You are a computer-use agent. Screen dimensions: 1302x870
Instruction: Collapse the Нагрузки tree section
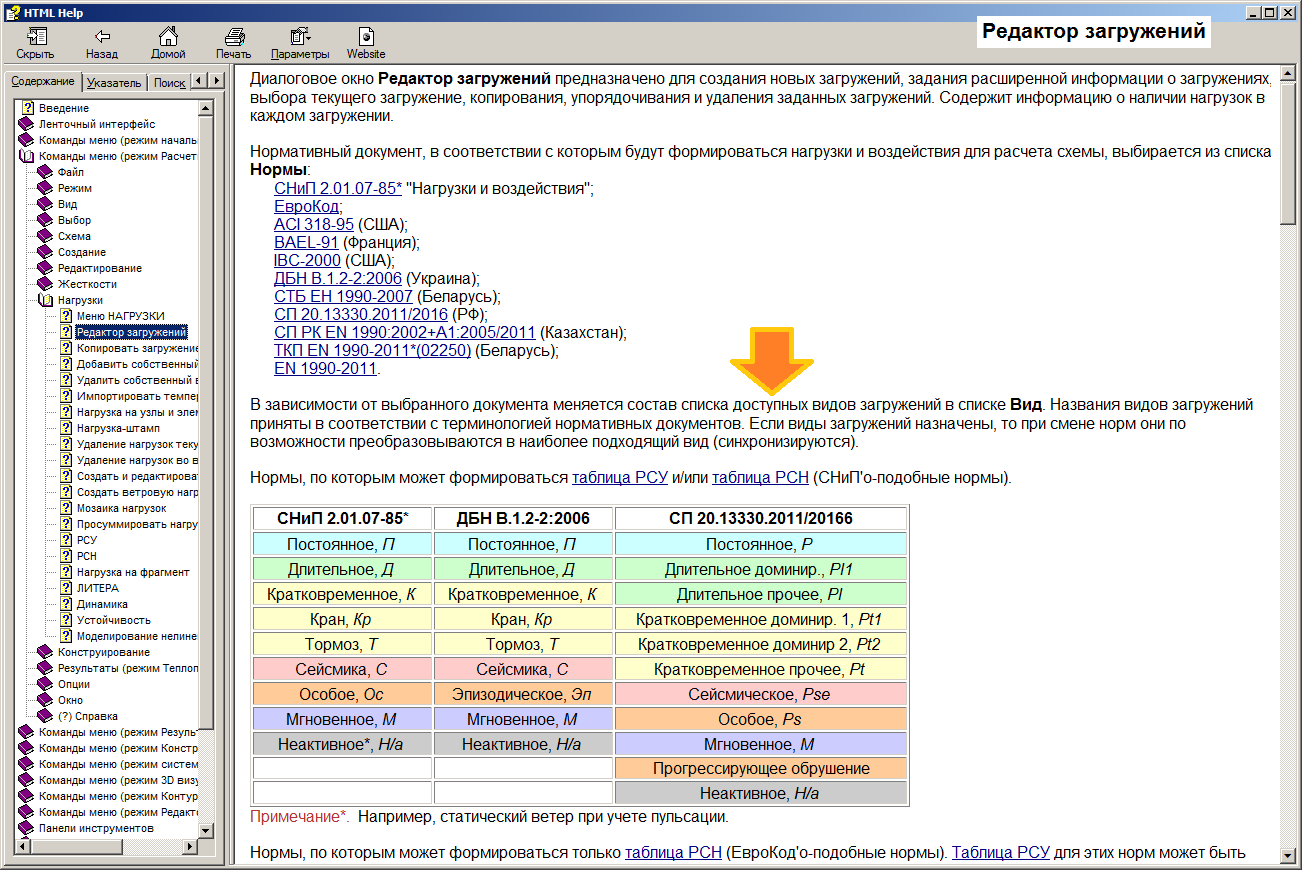point(45,300)
